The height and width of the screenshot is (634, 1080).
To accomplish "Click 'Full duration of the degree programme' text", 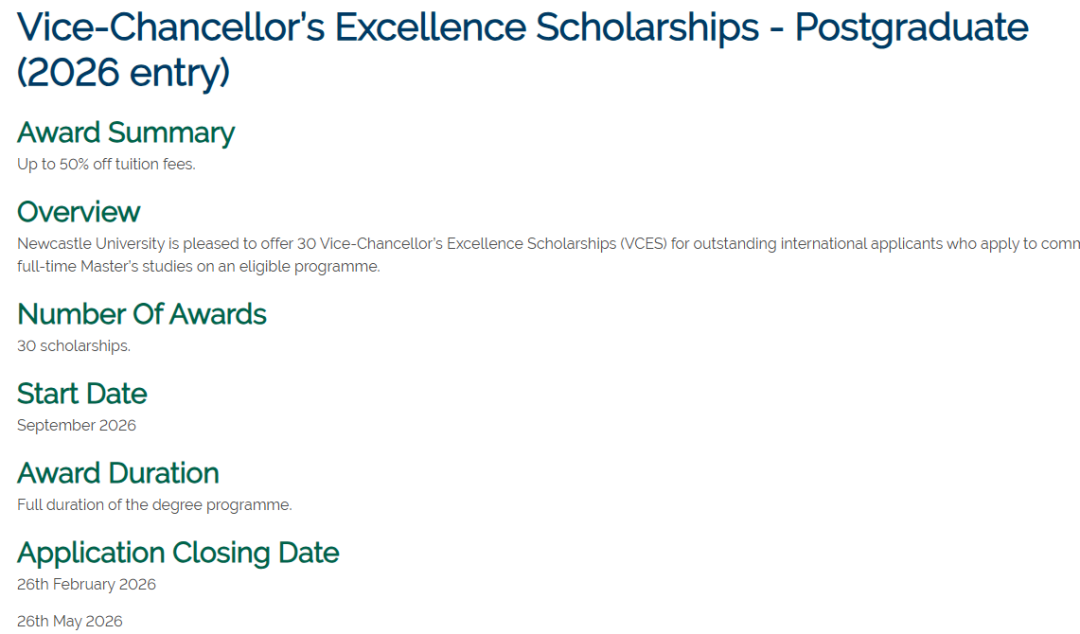I will click(154, 505).
